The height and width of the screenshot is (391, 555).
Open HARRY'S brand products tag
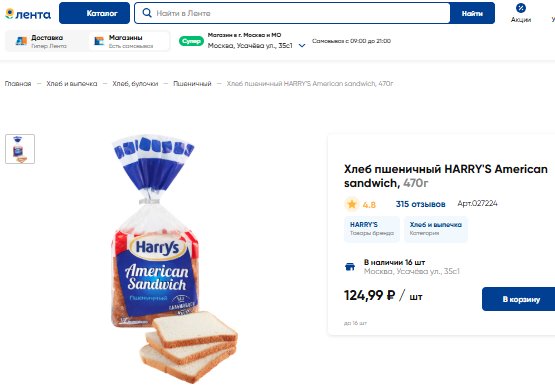click(372, 229)
